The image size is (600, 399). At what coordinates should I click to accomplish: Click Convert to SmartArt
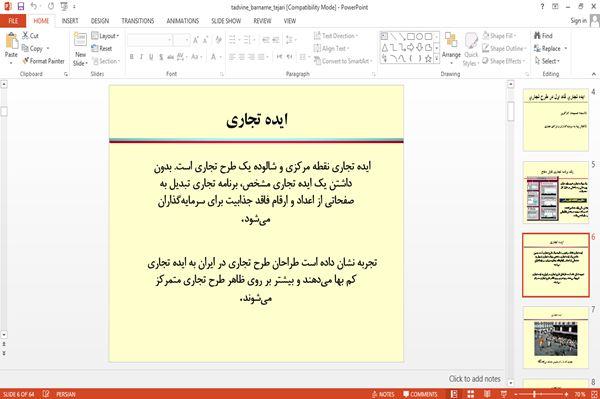point(342,61)
